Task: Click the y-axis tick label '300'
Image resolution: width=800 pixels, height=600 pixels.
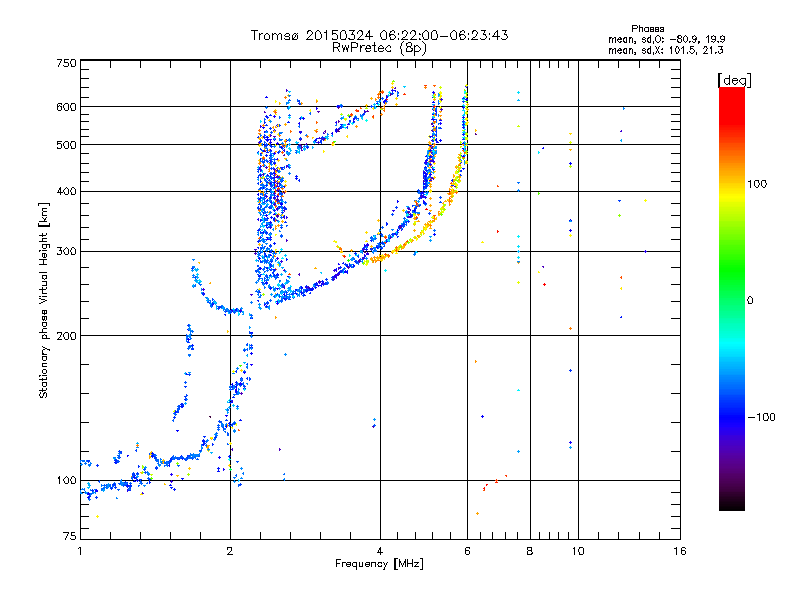Action: point(66,252)
